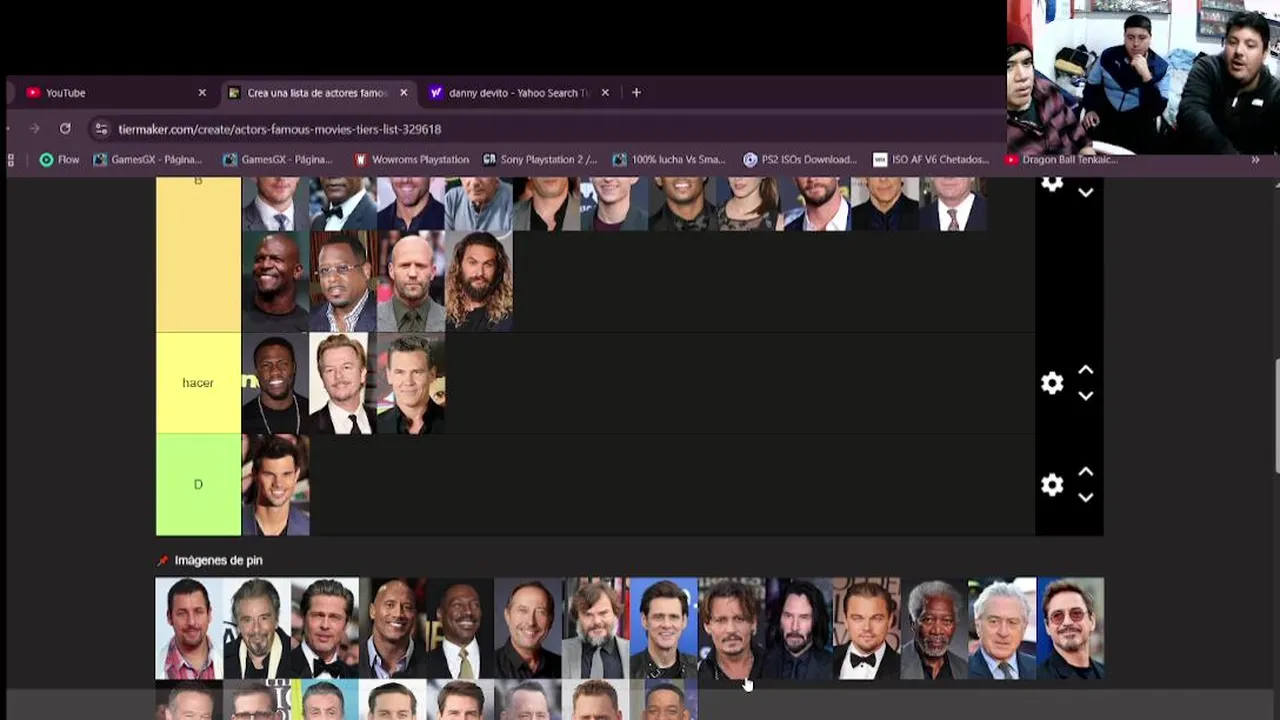Select B tier thumbnail of man wearing glasses
Image resolution: width=1280 pixels, height=720 pixels.
coord(343,281)
